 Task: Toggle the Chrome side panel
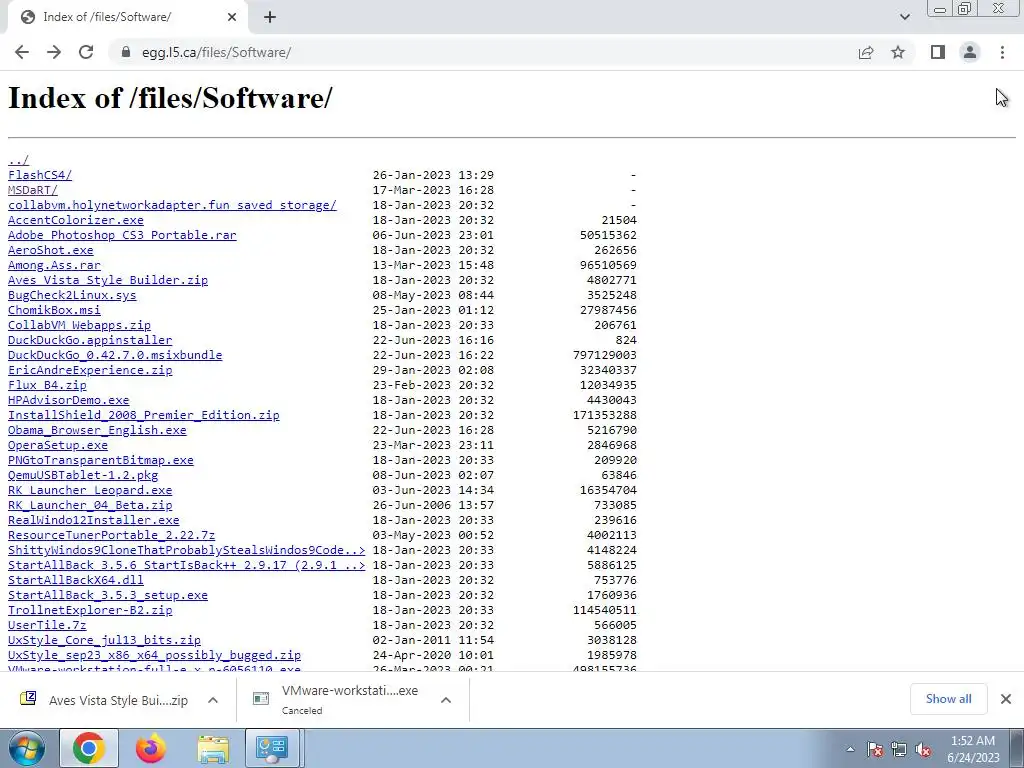click(x=938, y=52)
